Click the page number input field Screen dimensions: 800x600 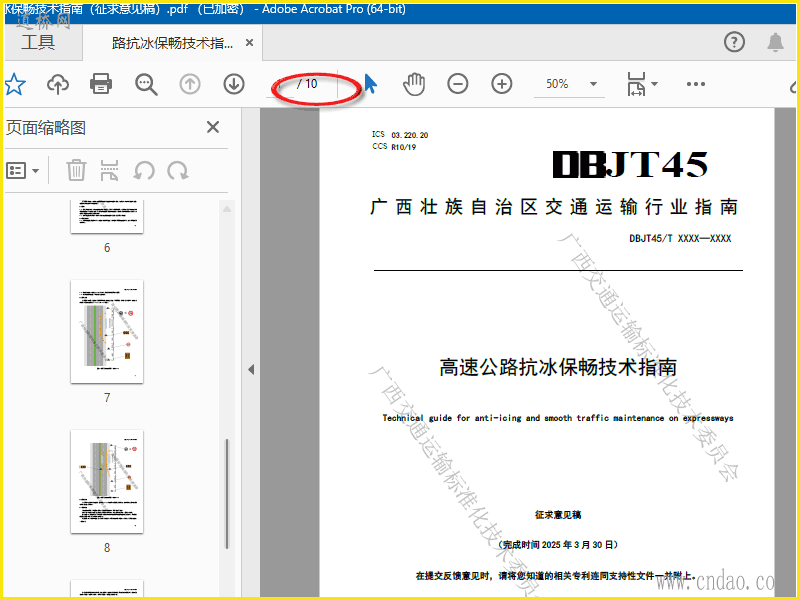pos(282,84)
